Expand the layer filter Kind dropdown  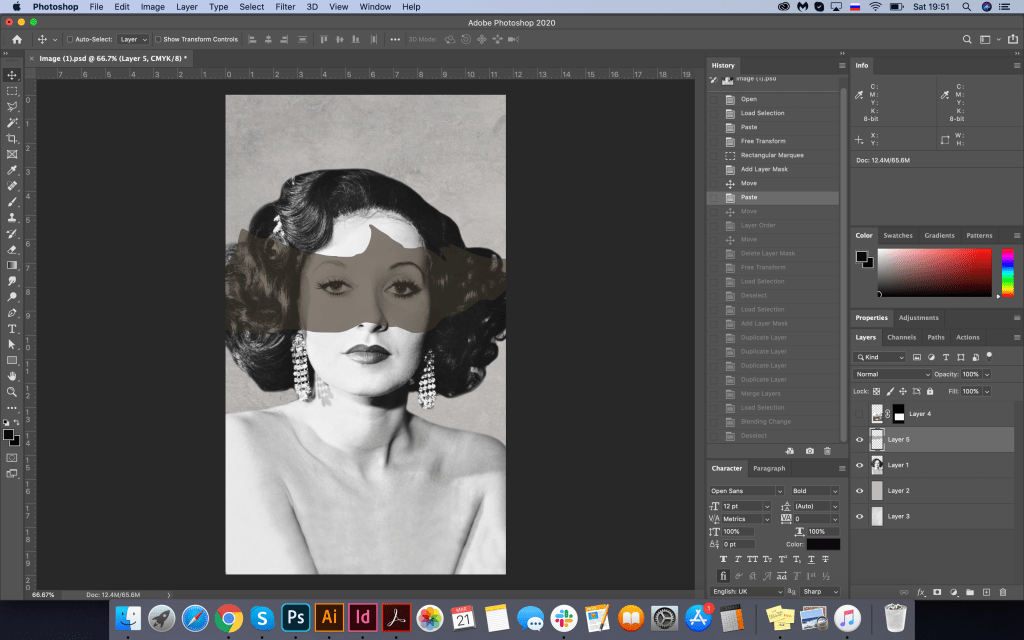(x=880, y=357)
